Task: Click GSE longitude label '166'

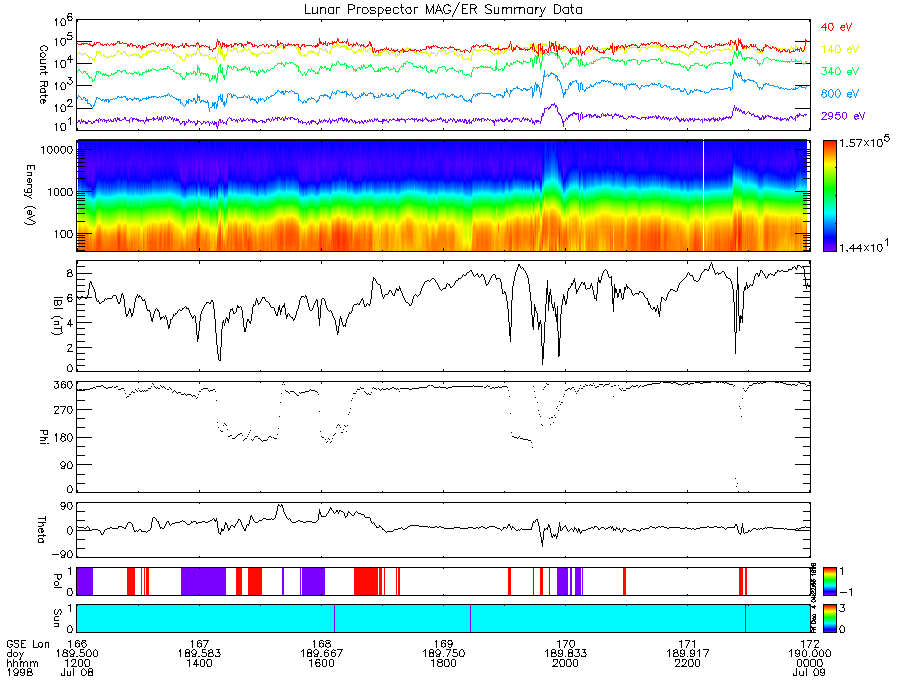Action: pyautogui.click(x=77, y=644)
